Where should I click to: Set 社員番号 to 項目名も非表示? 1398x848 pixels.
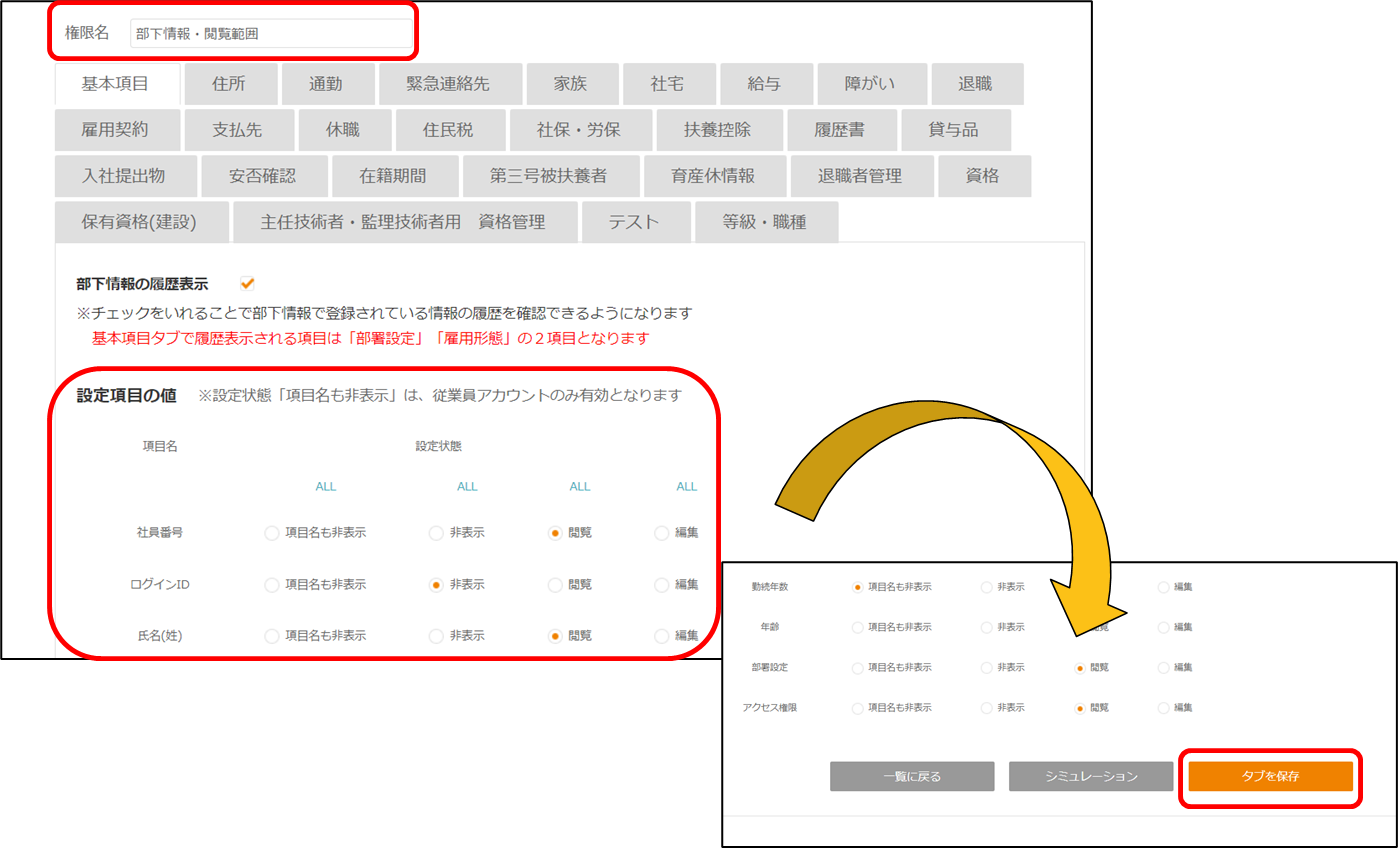[272, 533]
